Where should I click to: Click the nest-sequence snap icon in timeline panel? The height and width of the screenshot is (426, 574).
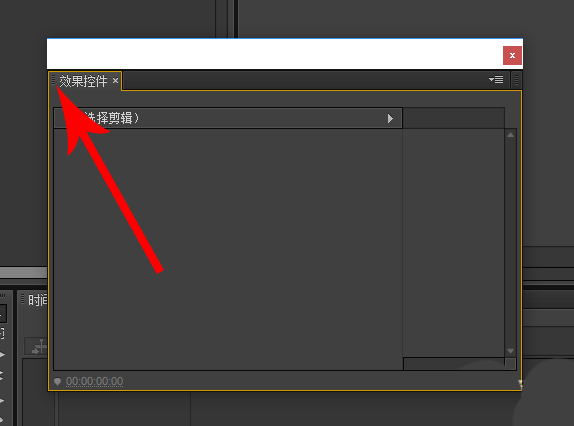click(39, 347)
